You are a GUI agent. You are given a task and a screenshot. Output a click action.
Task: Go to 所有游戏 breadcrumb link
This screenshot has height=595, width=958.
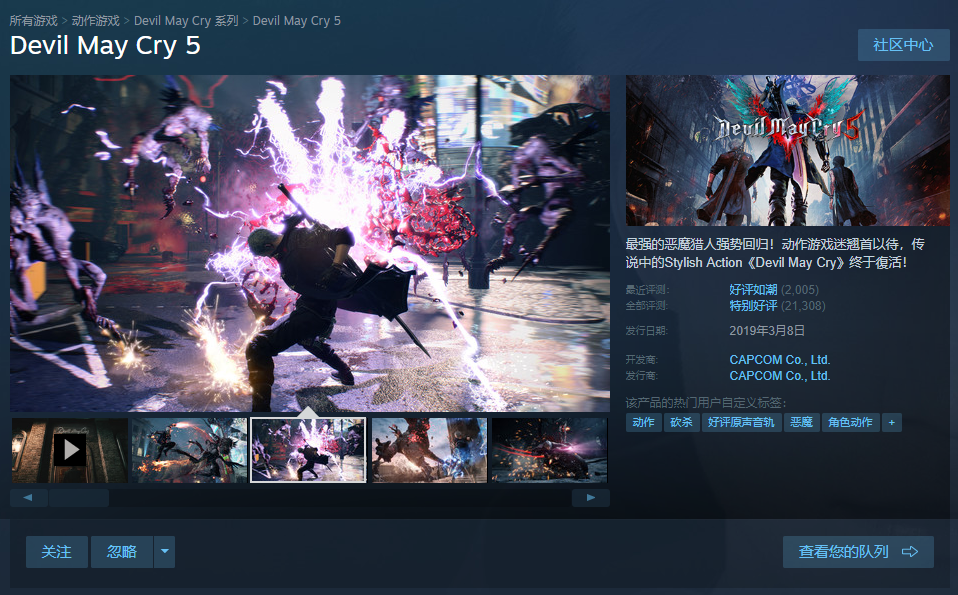[34, 21]
